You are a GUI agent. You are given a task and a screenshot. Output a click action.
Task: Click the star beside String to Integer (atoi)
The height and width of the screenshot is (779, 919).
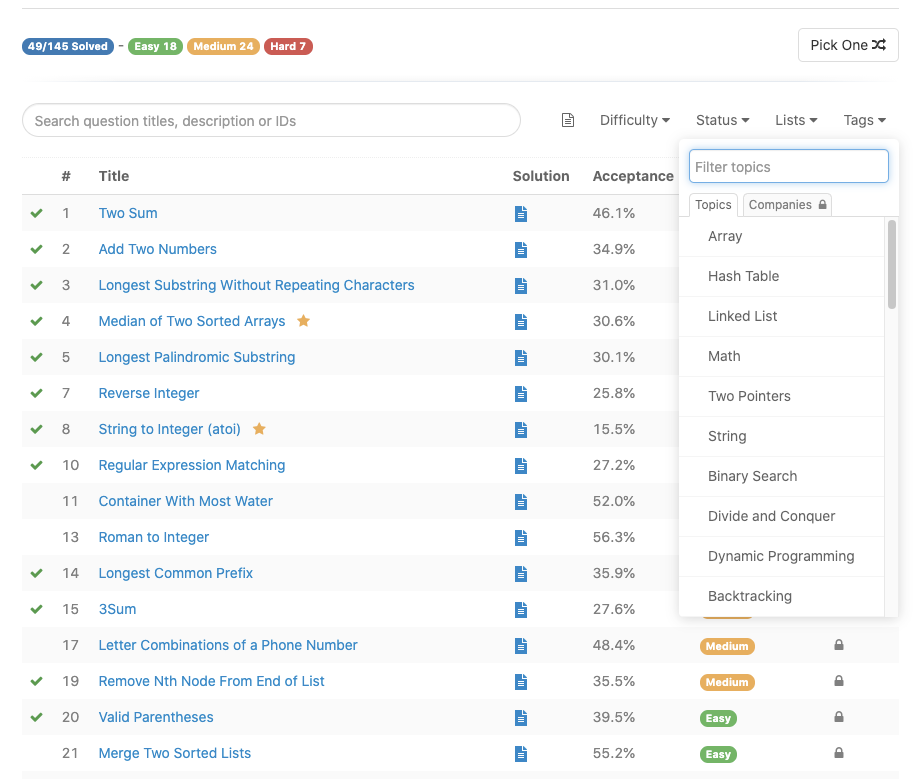(259, 428)
